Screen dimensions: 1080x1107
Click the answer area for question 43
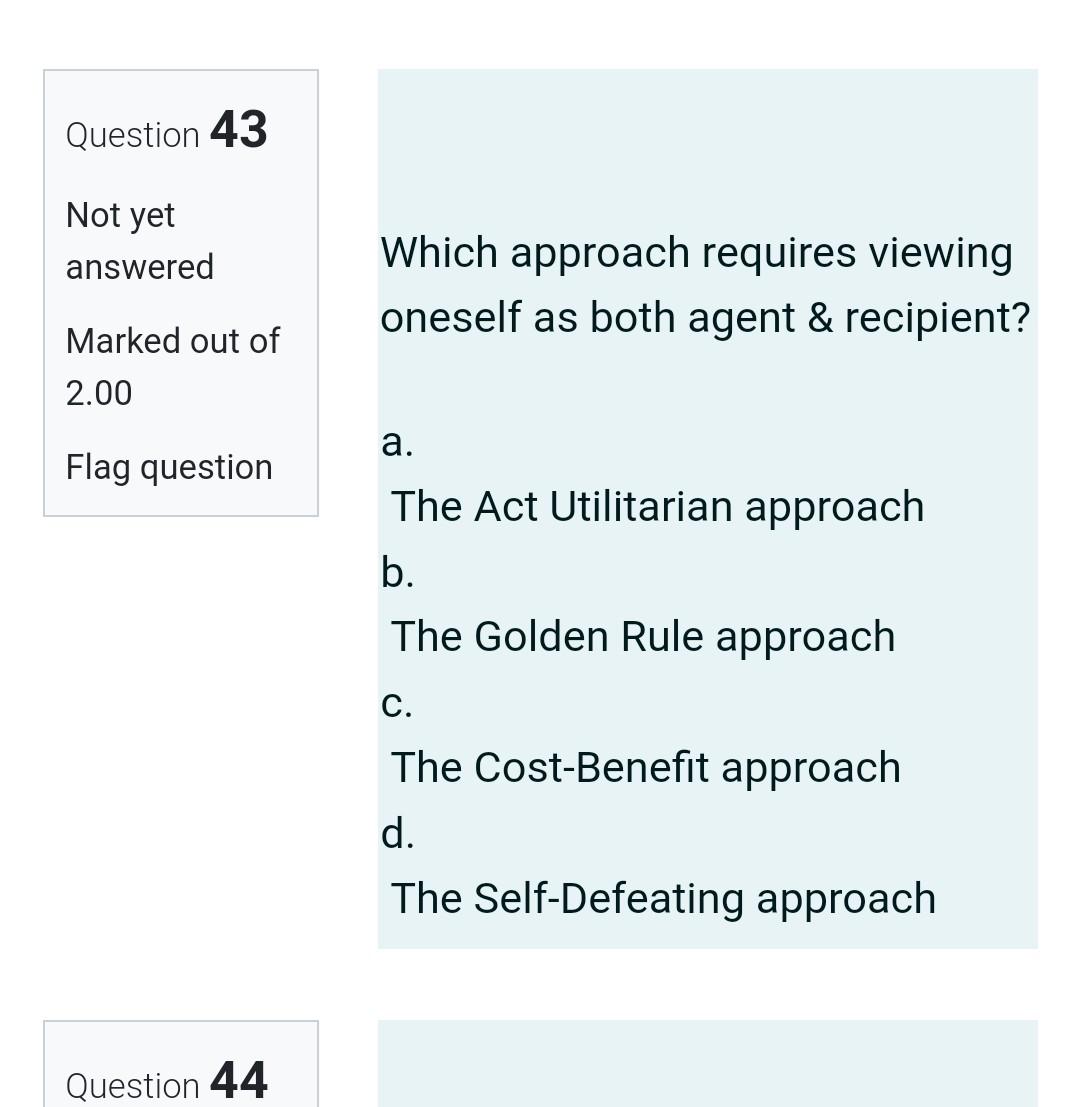pos(708,670)
